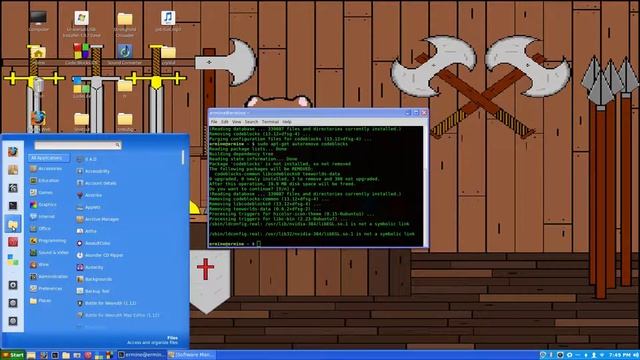Open the Files favorite in the menu sidebar
Screen dimensions: 640x360
[13, 224]
